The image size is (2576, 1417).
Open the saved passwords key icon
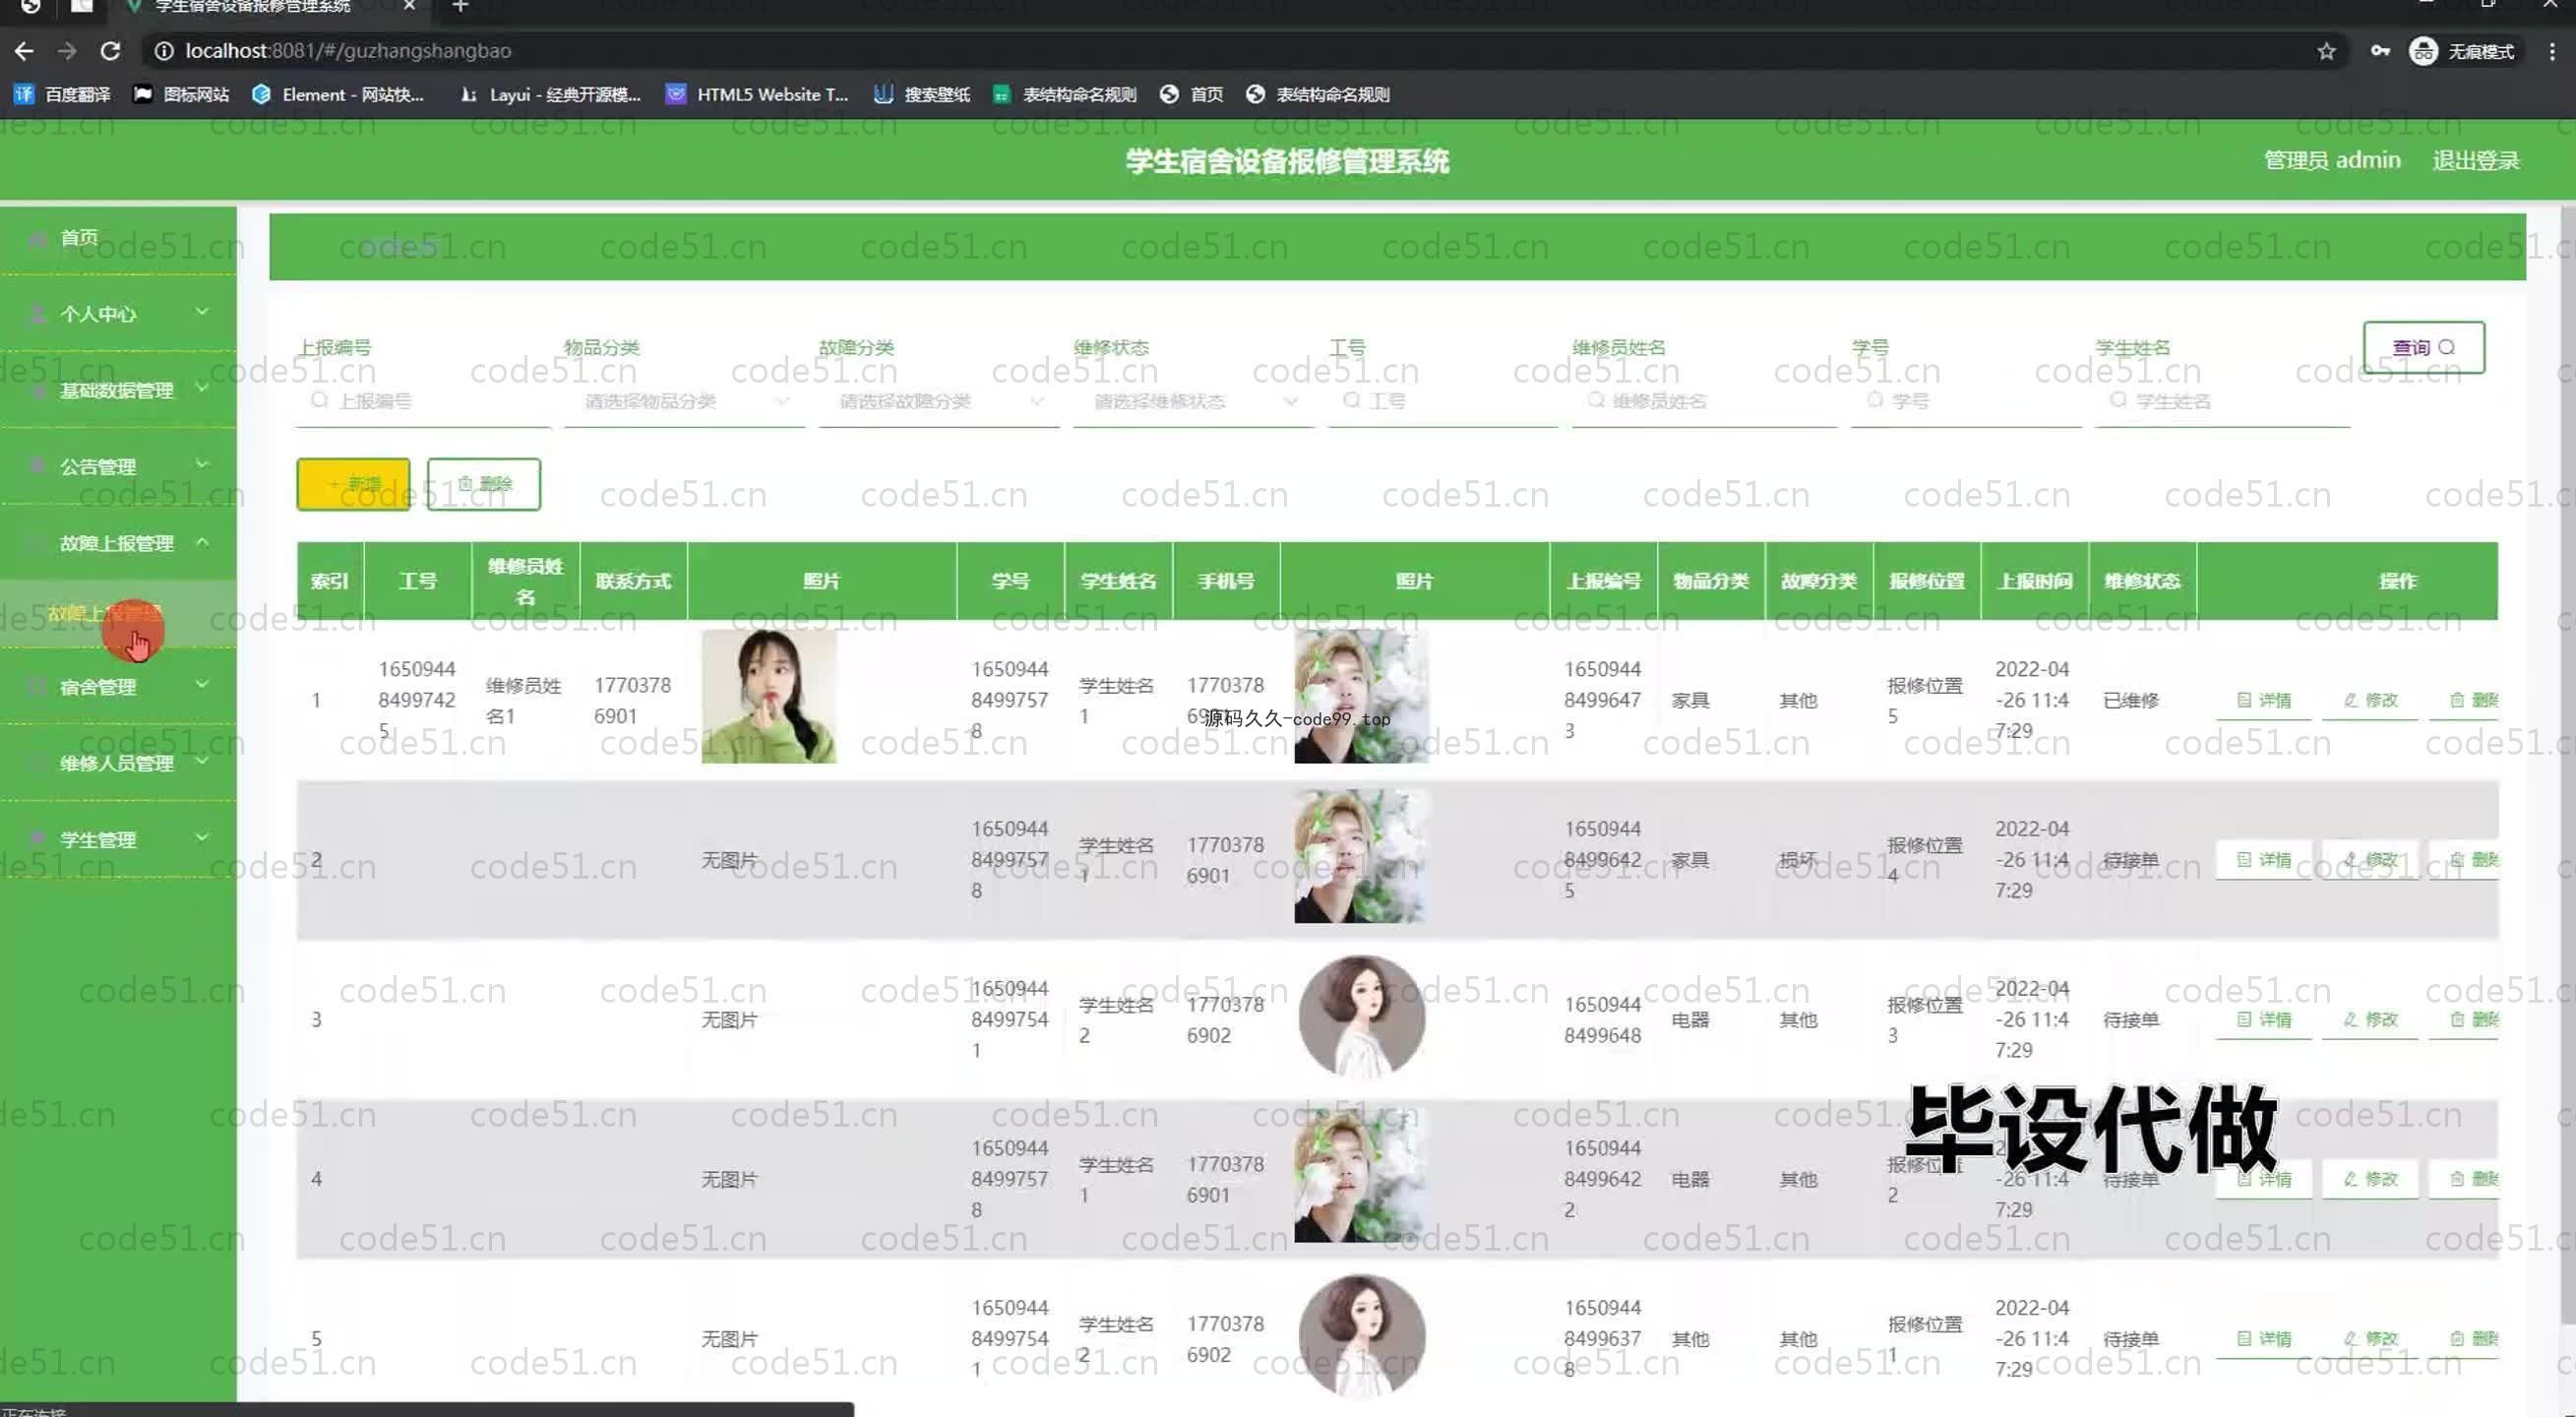pyautogui.click(x=2380, y=51)
